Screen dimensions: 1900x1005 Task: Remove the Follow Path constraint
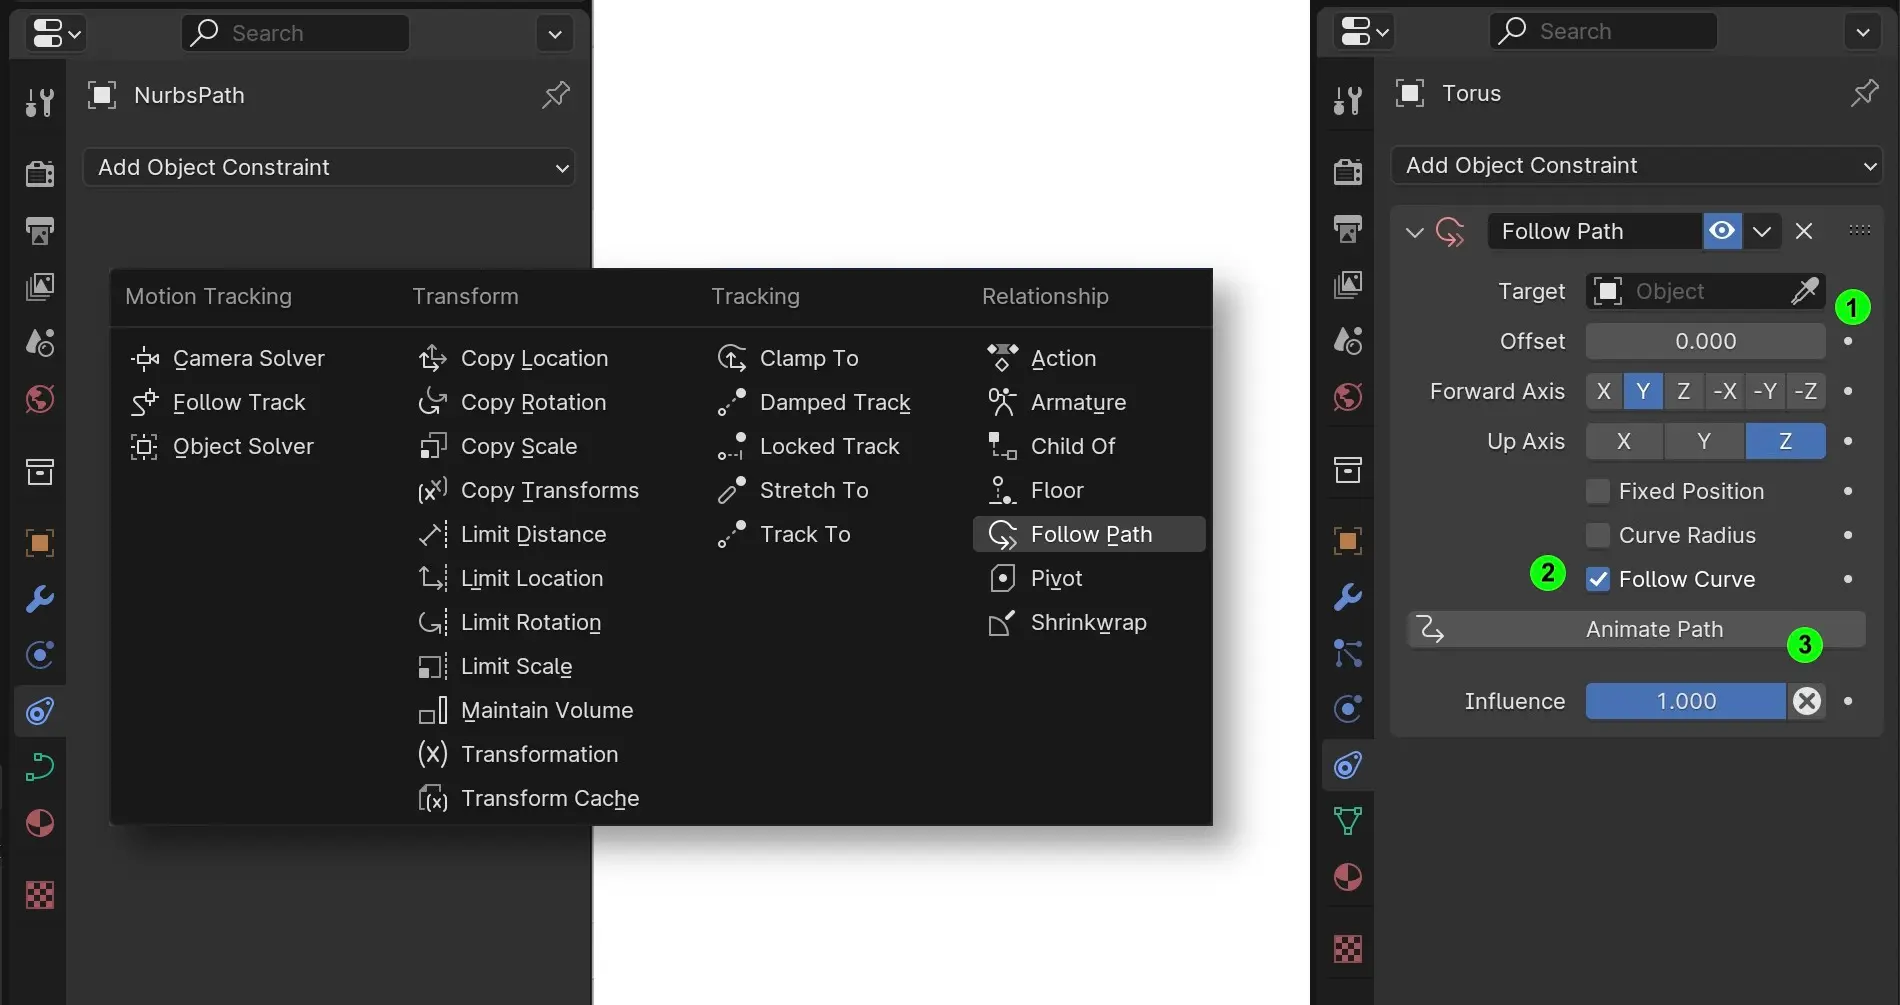(x=1804, y=231)
